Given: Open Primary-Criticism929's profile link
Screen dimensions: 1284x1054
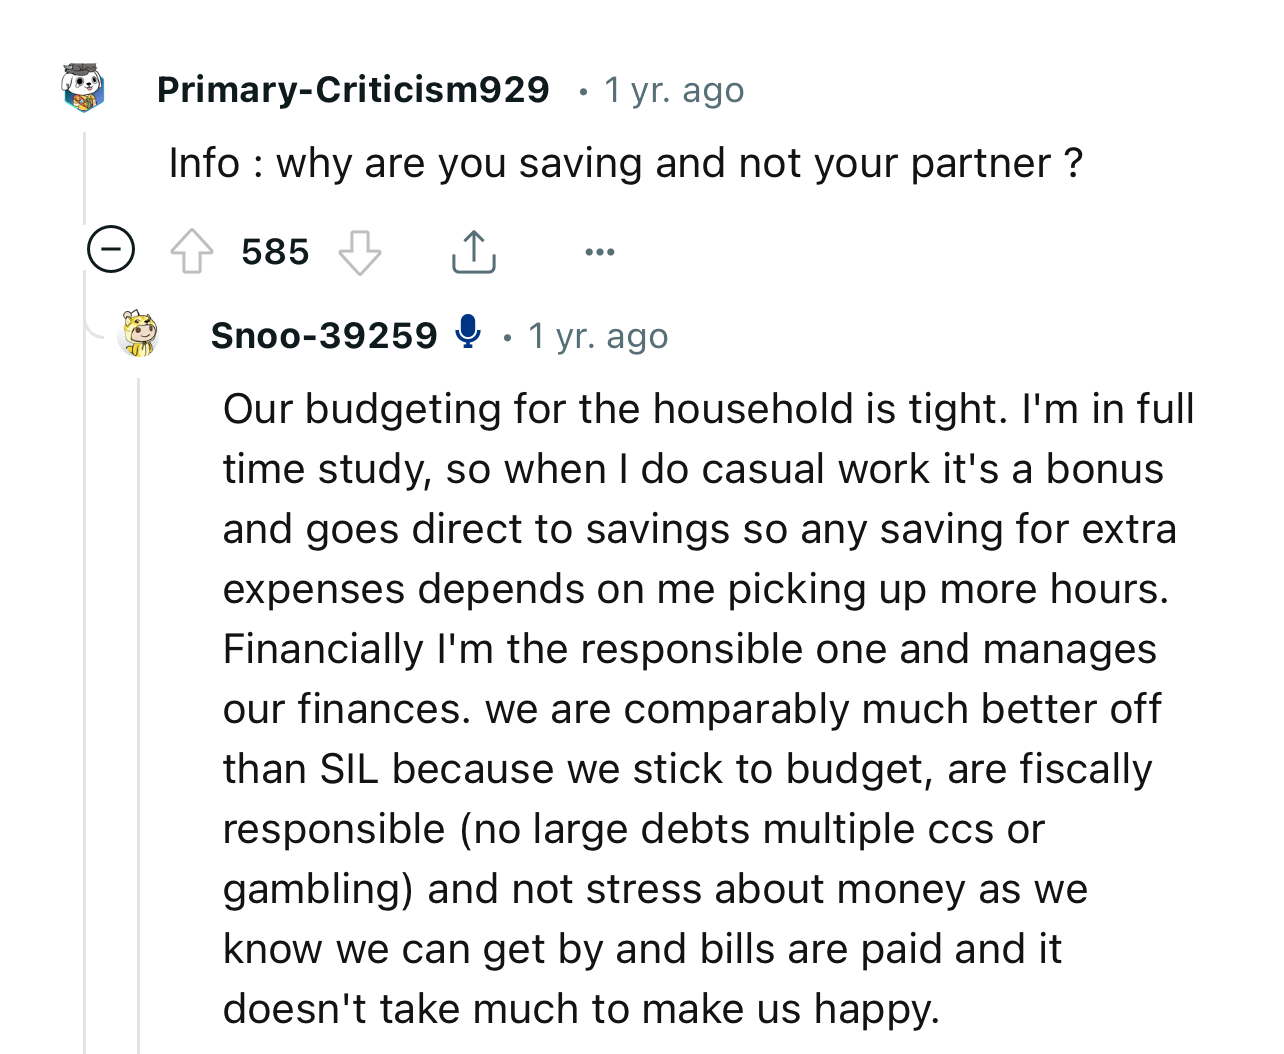Looking at the screenshot, I should pos(353,88).
